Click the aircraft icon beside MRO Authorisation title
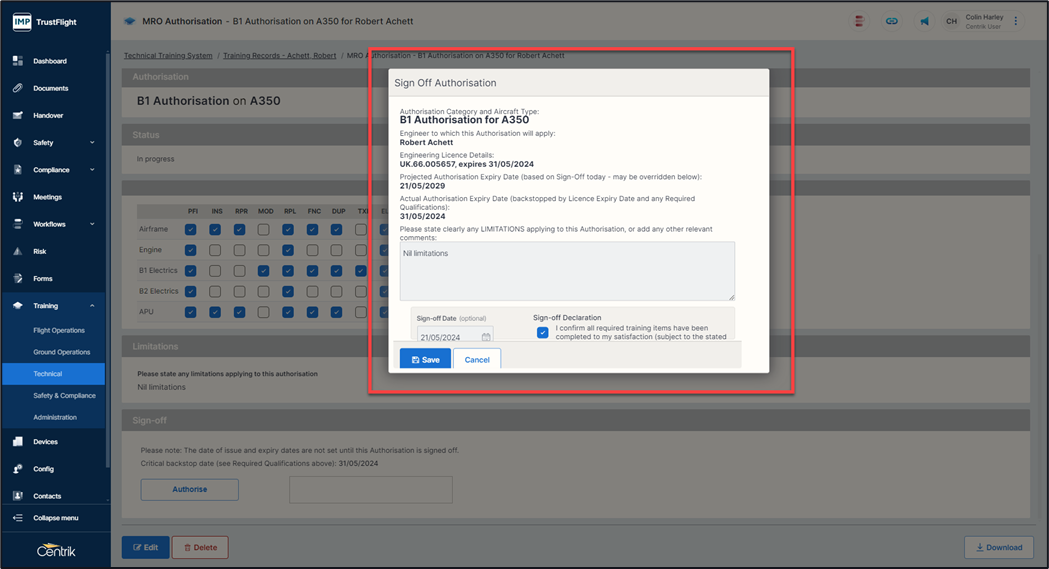Viewport: 1049px width, 569px height. pyautogui.click(x=130, y=21)
